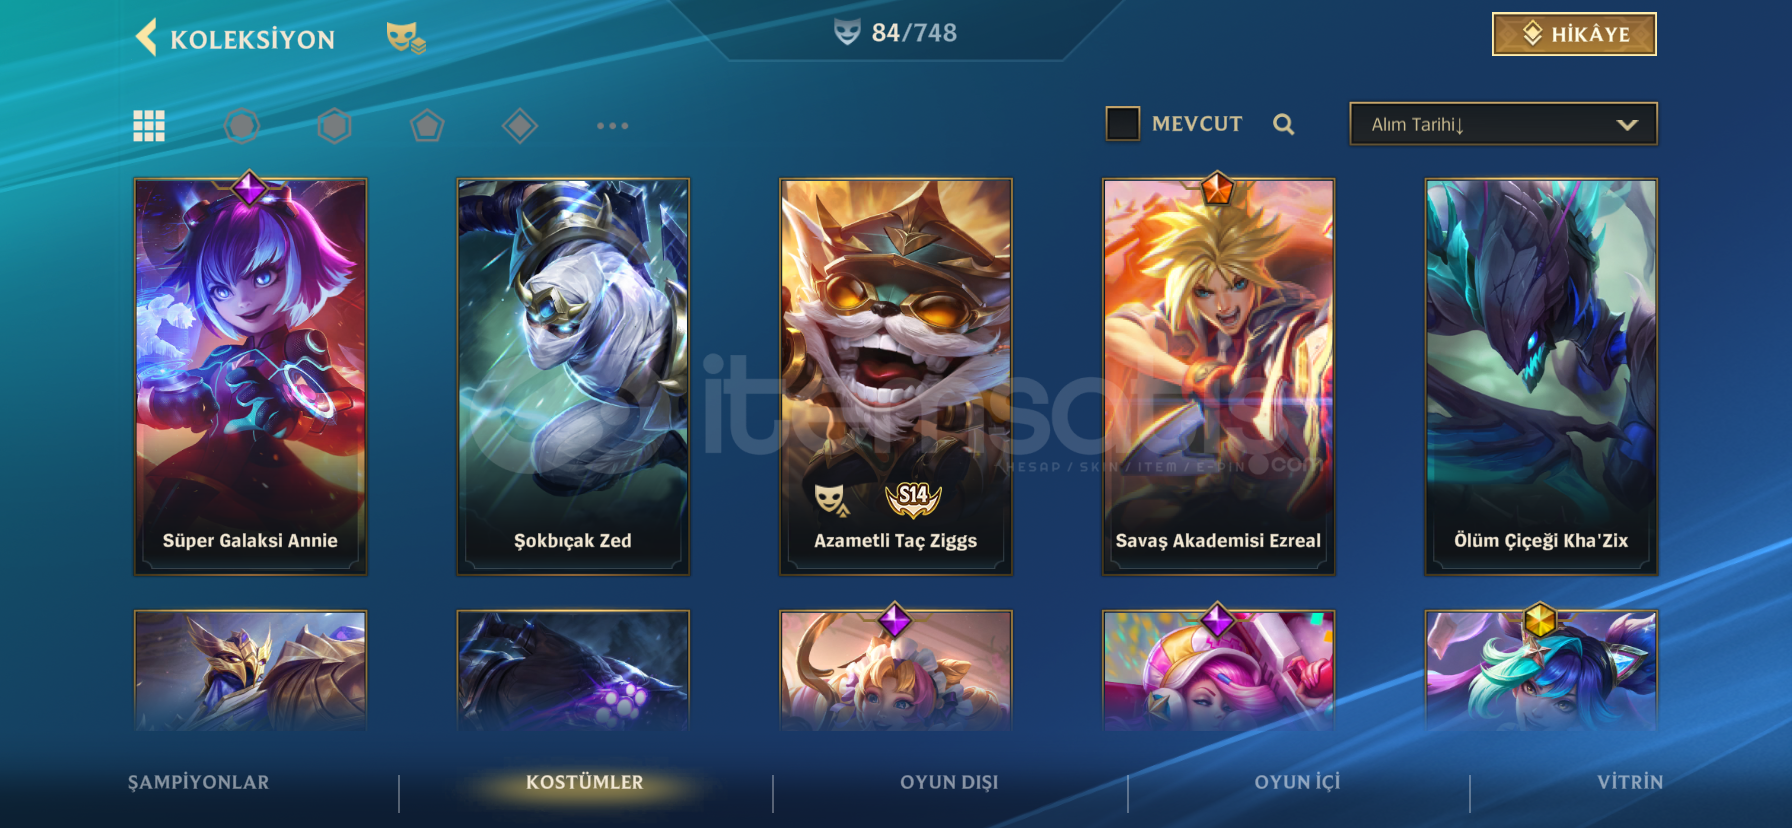Open the skin masks coin icon
This screenshot has height=828, width=1792.
406,38
